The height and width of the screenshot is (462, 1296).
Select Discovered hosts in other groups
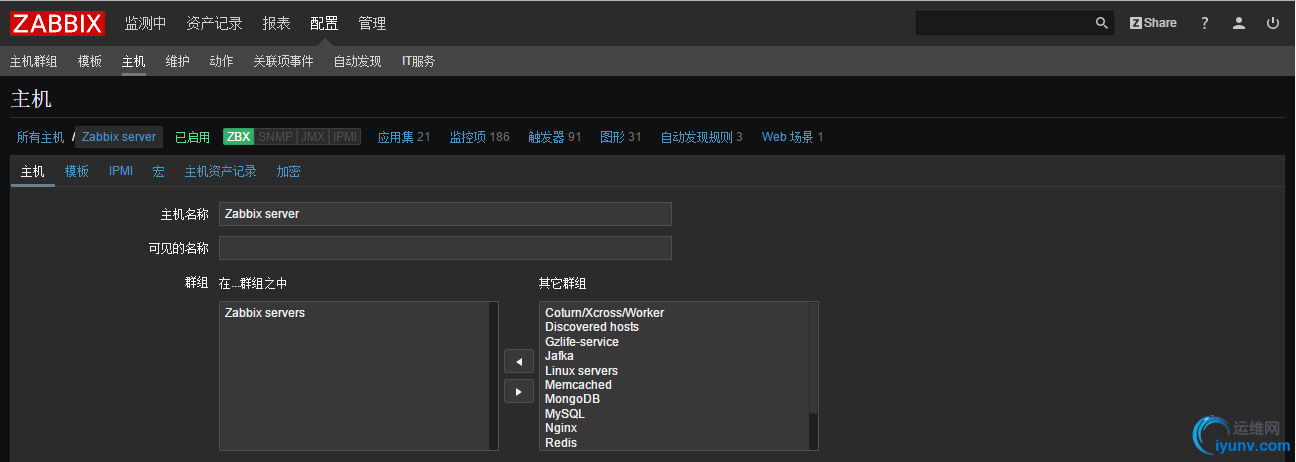point(592,327)
